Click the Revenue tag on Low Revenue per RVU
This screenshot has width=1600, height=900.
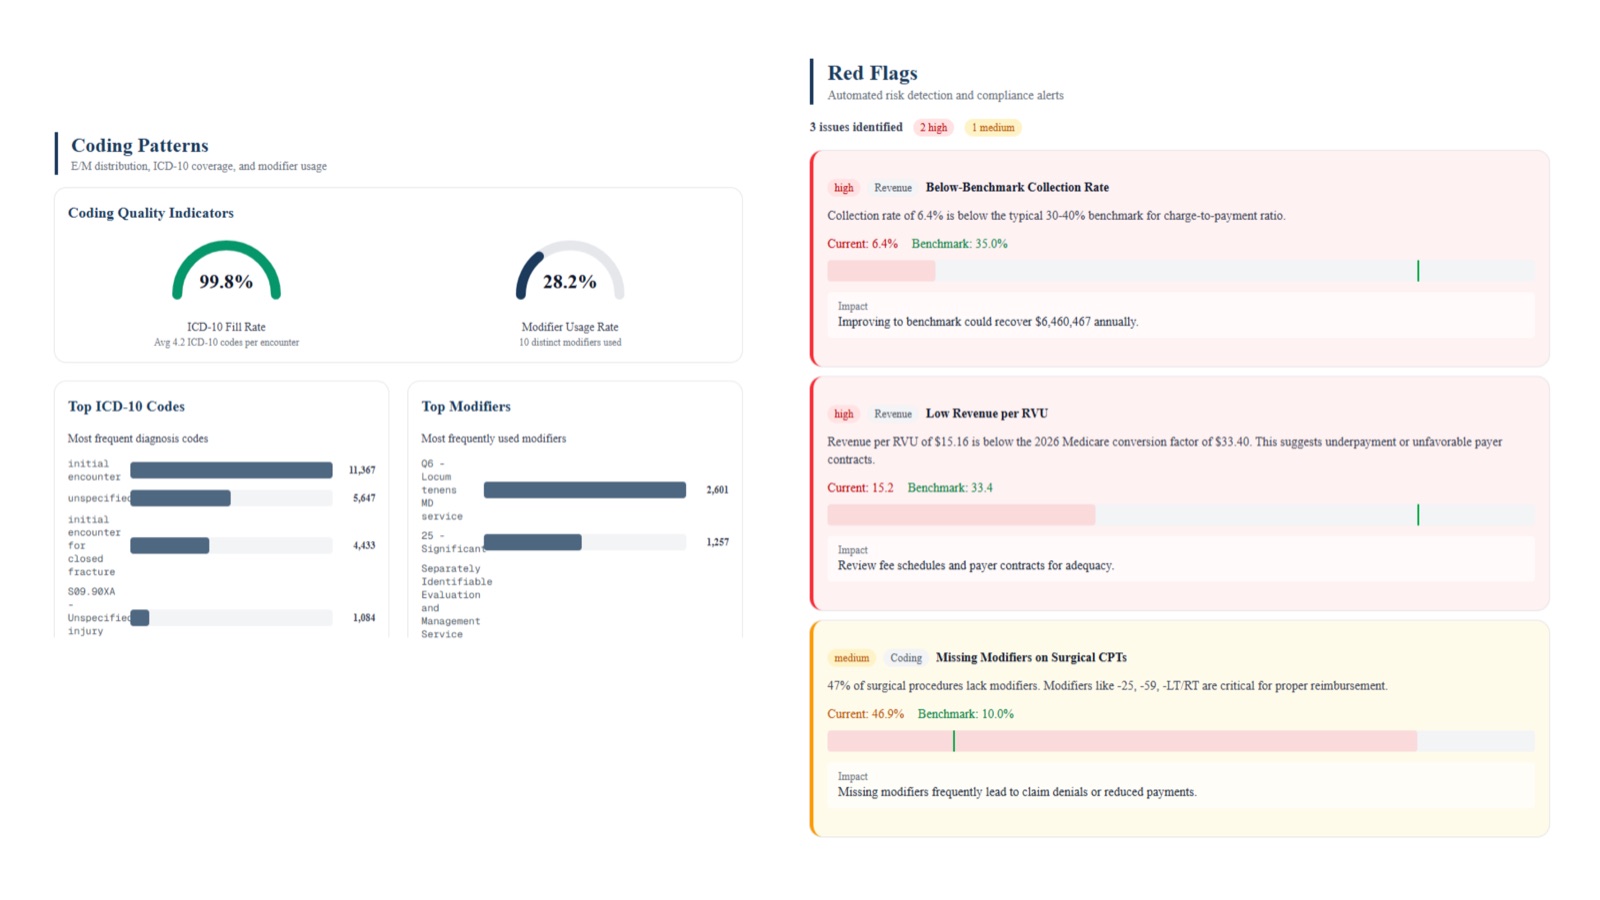pos(893,414)
